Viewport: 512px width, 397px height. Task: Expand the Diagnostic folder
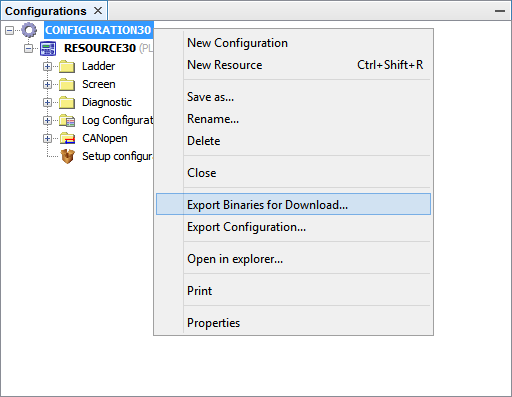47,102
